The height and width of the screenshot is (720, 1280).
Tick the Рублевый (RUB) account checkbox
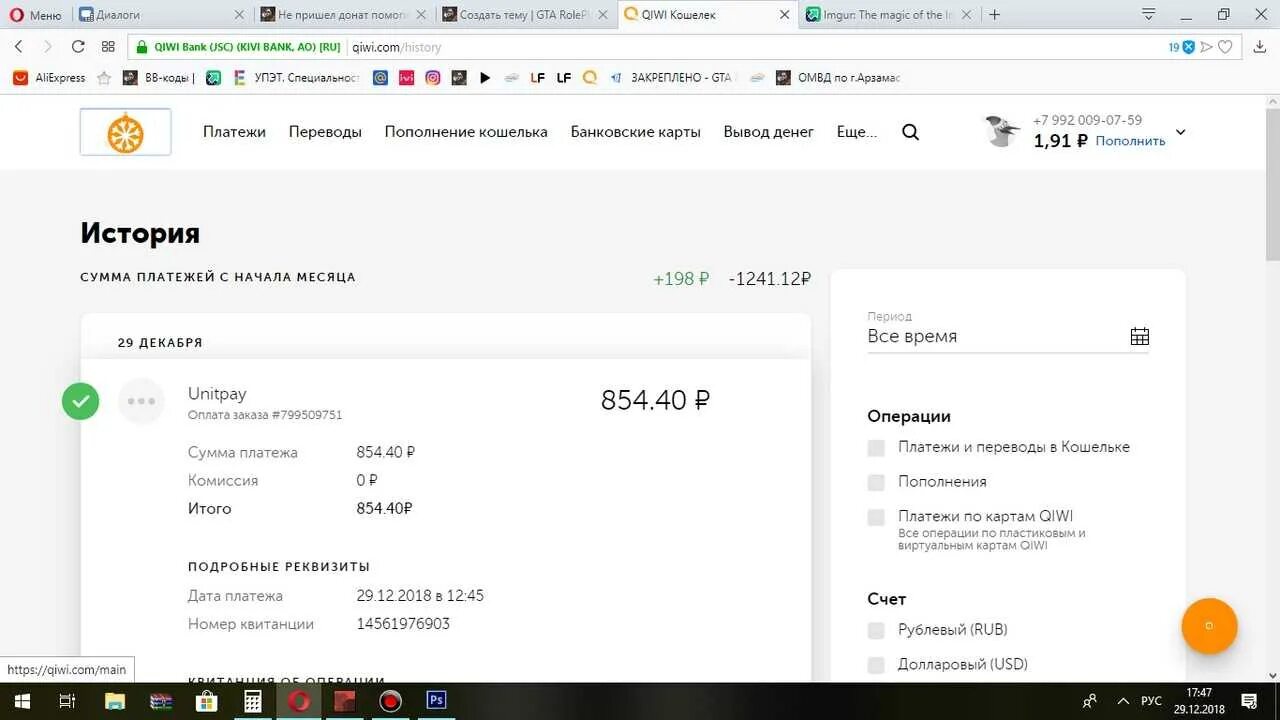[x=876, y=630]
